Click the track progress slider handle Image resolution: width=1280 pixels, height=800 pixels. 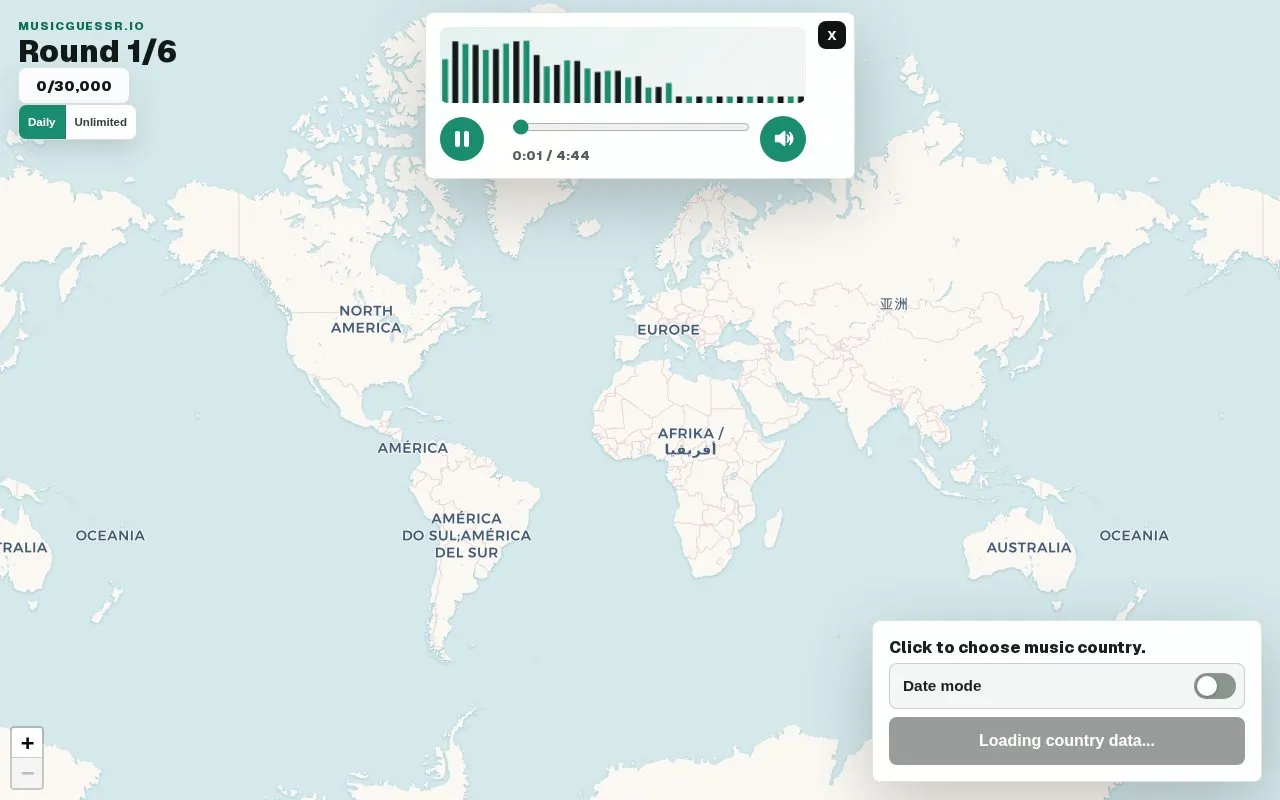[x=520, y=127]
